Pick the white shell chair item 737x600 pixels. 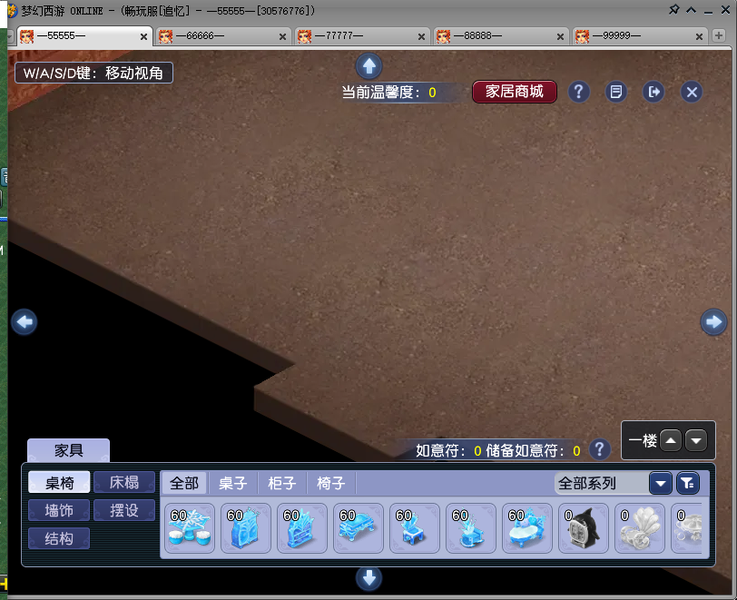pyautogui.click(x=639, y=529)
